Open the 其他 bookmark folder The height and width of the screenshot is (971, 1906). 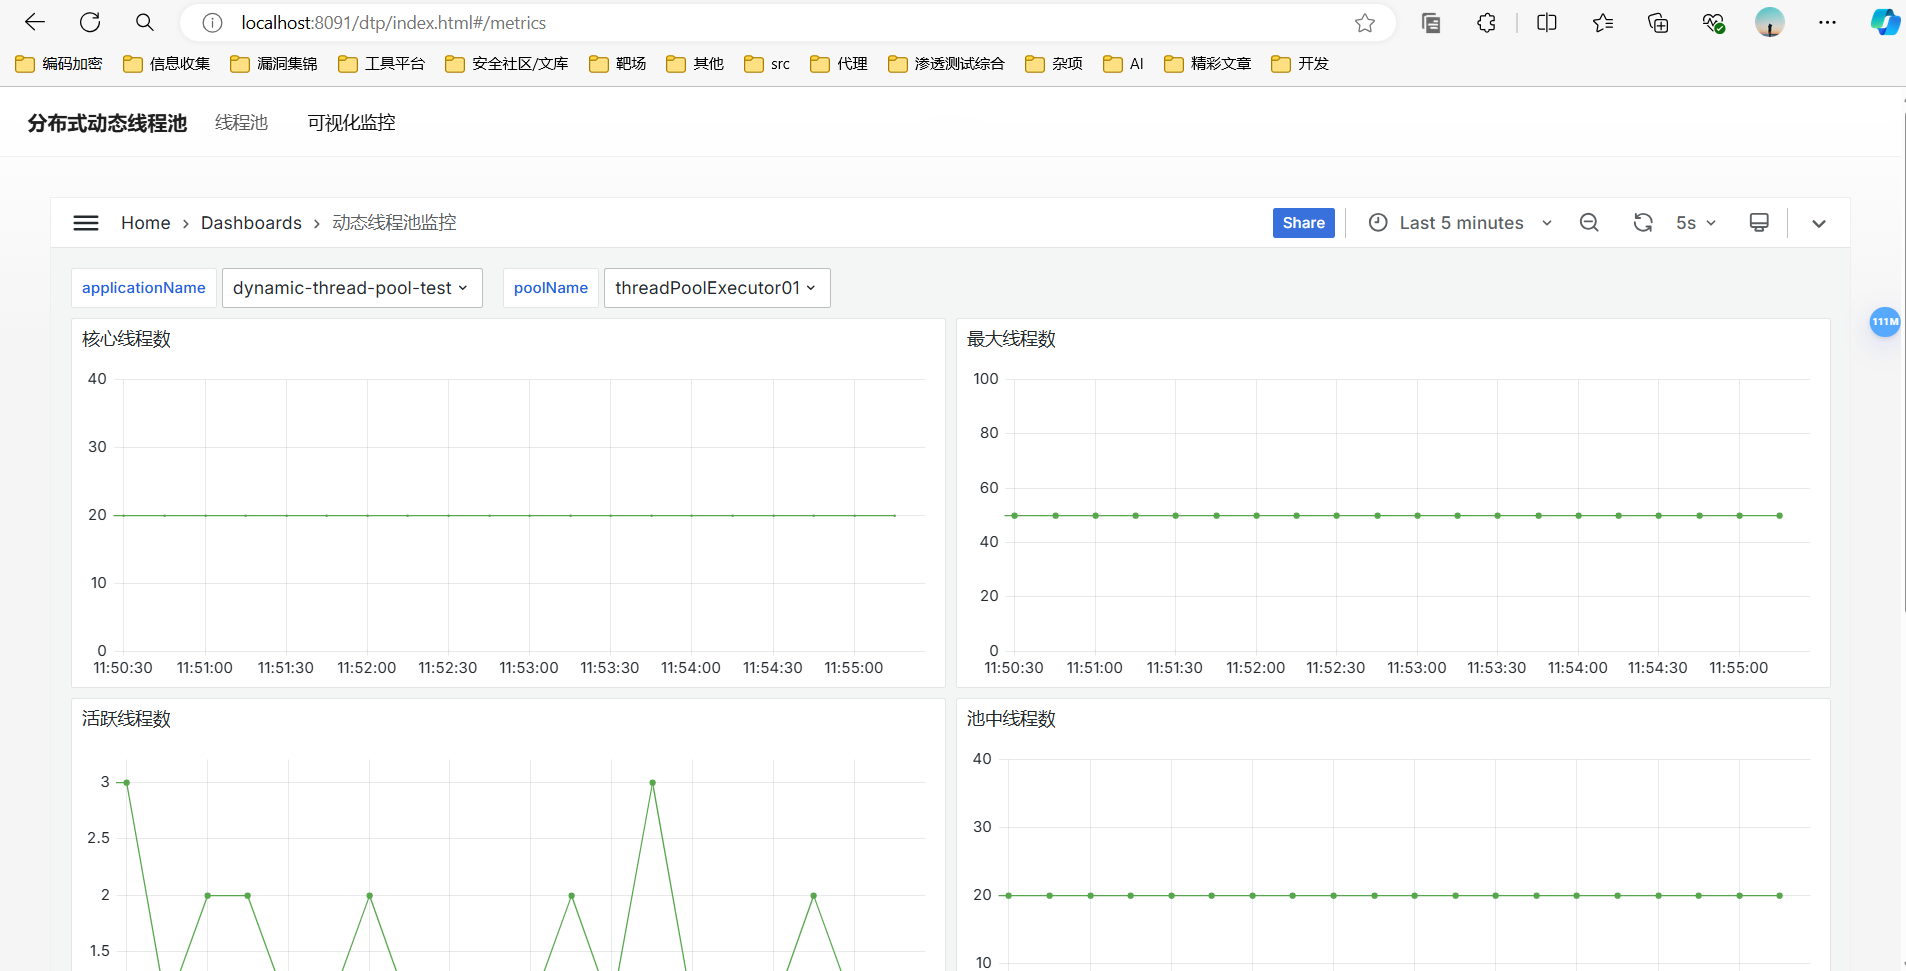[x=695, y=64]
